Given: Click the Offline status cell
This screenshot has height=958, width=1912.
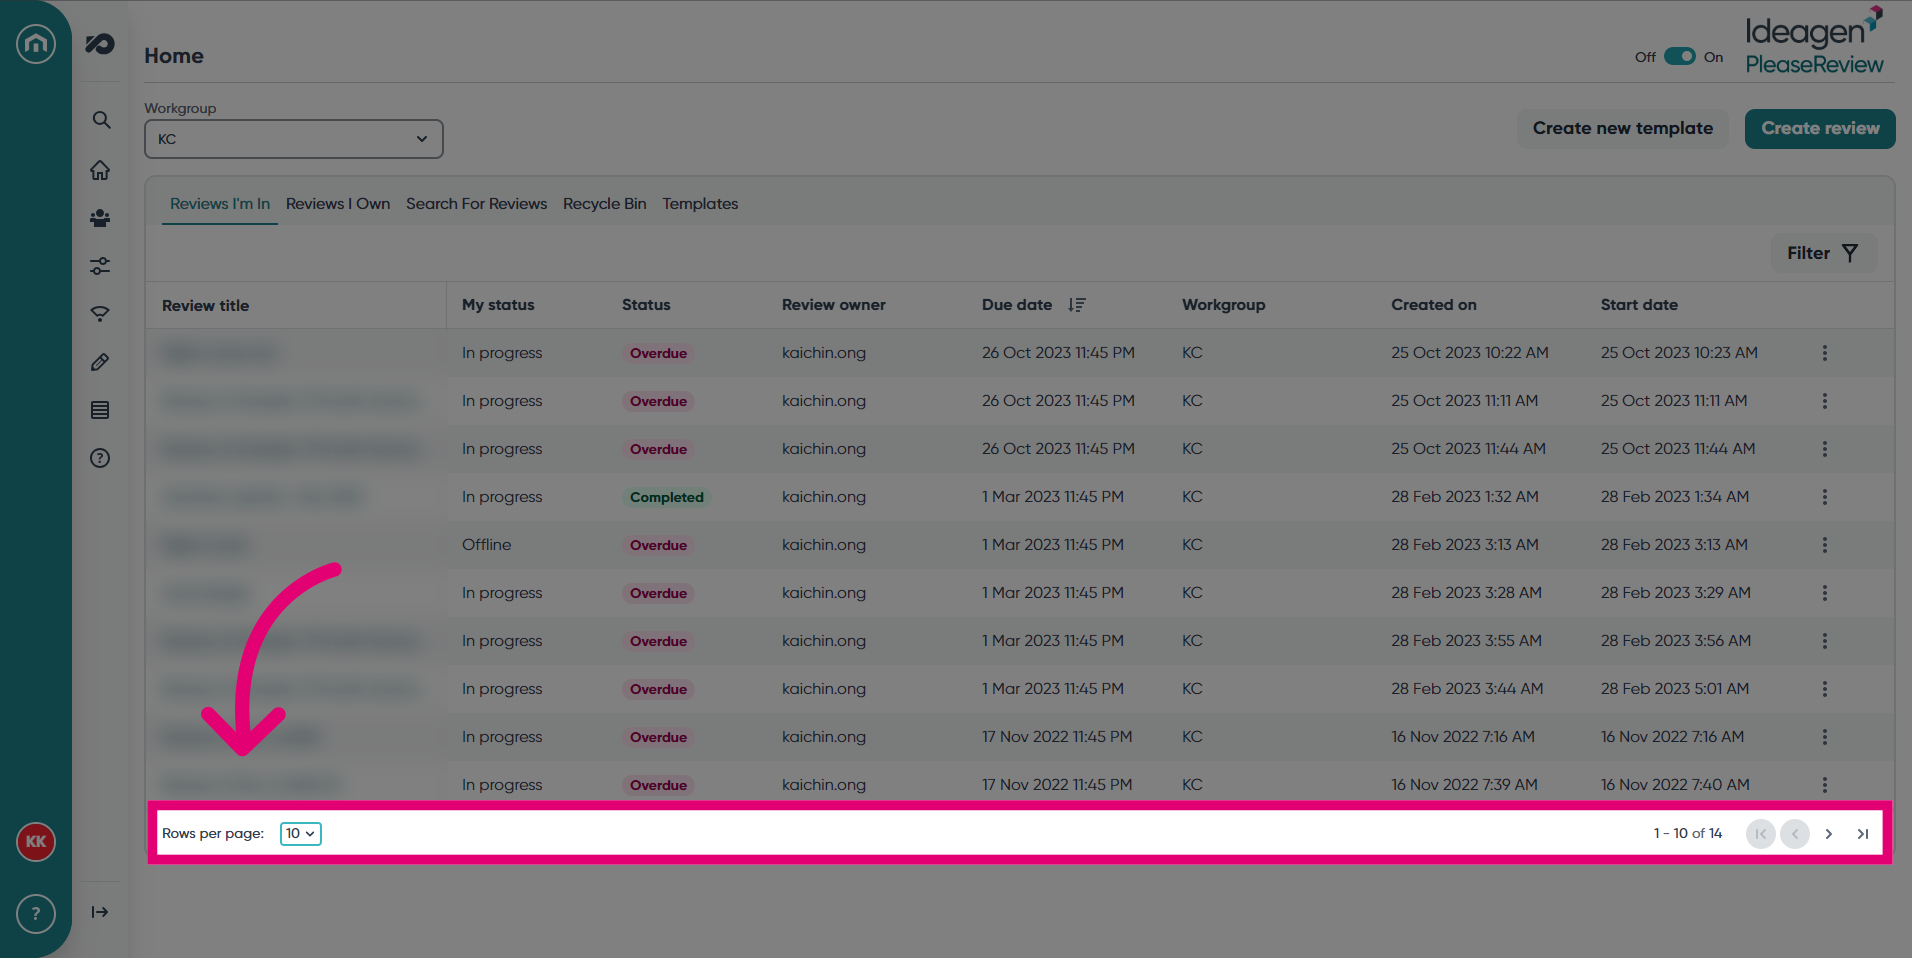Looking at the screenshot, I should tap(487, 545).
